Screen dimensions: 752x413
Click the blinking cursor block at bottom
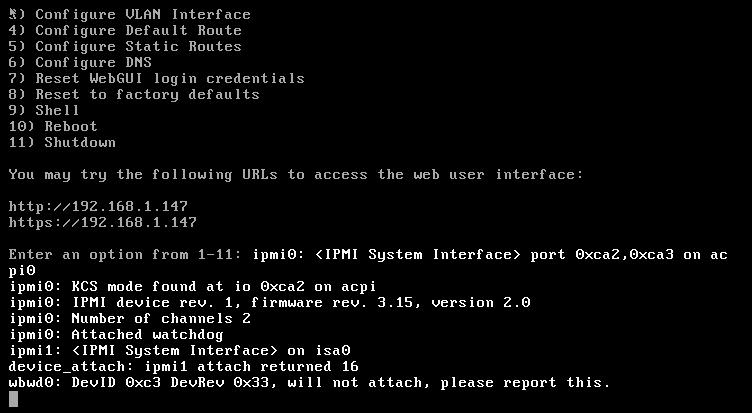click(13, 399)
